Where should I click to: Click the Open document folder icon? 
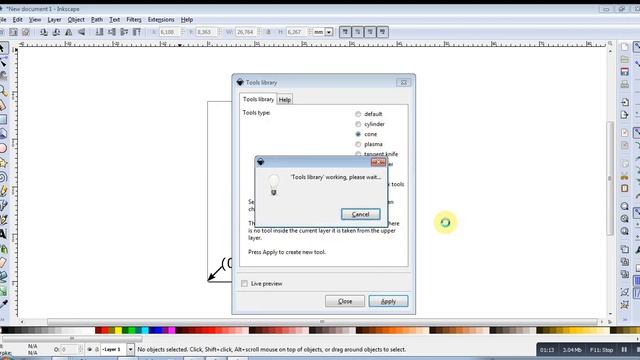point(624,60)
